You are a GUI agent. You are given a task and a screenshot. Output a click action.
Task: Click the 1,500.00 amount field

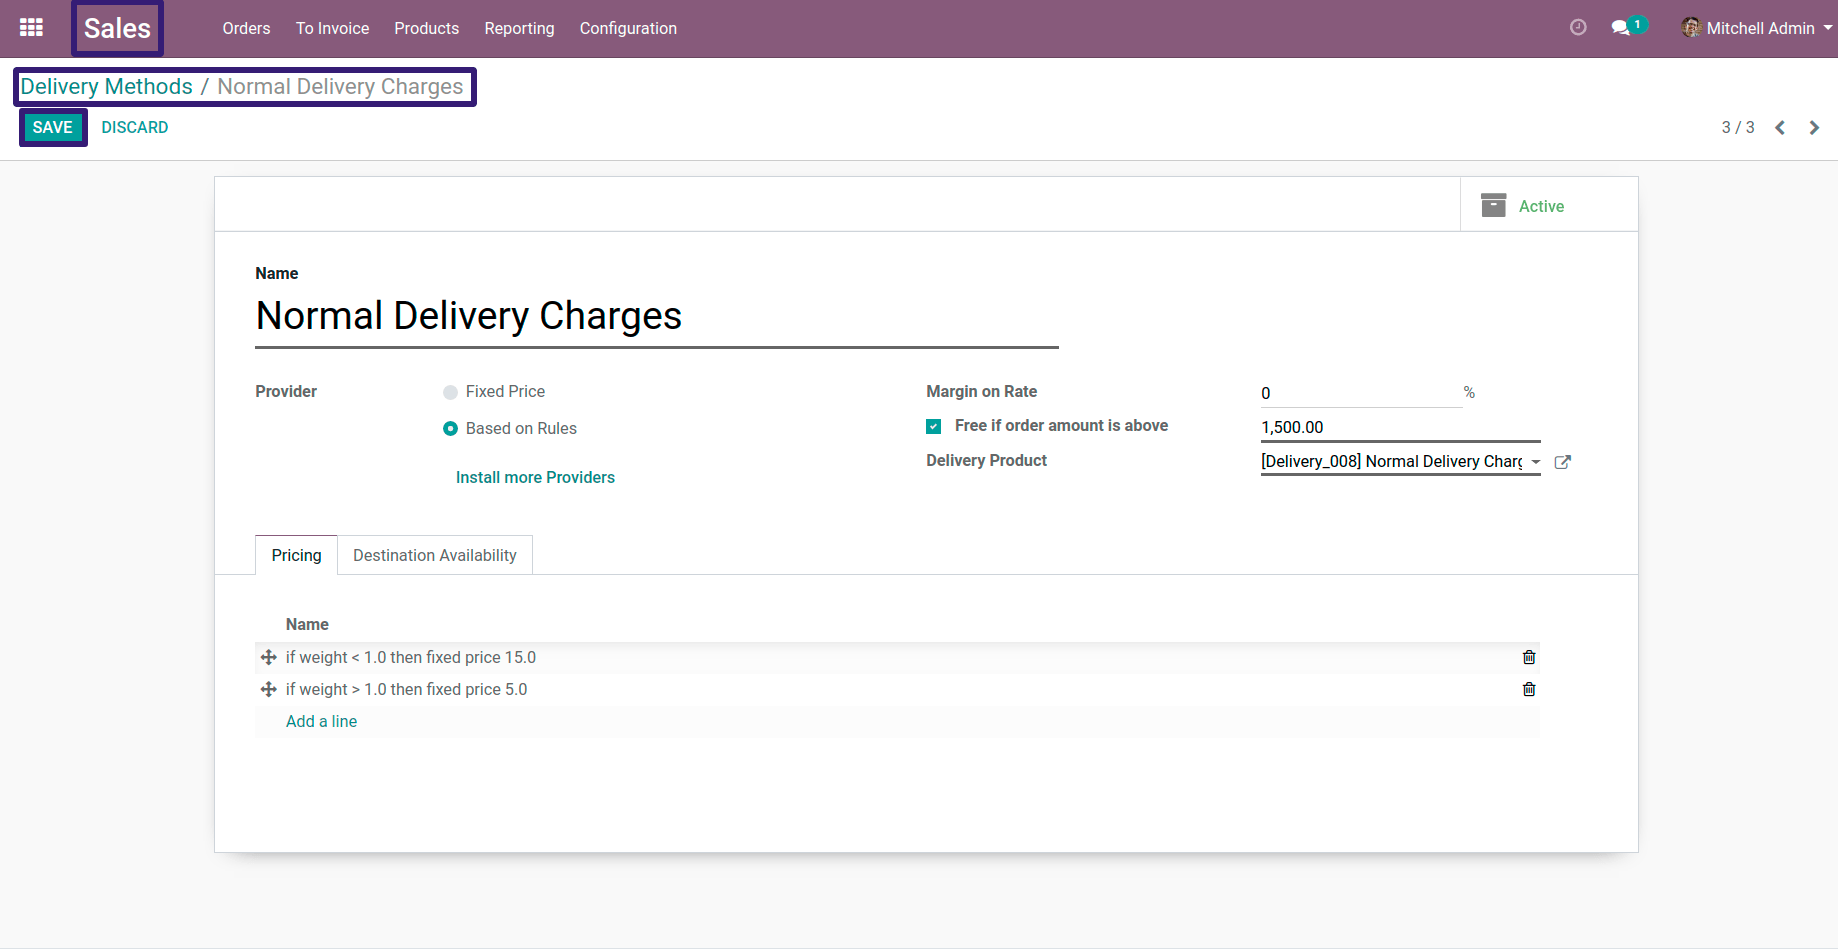(x=1400, y=427)
